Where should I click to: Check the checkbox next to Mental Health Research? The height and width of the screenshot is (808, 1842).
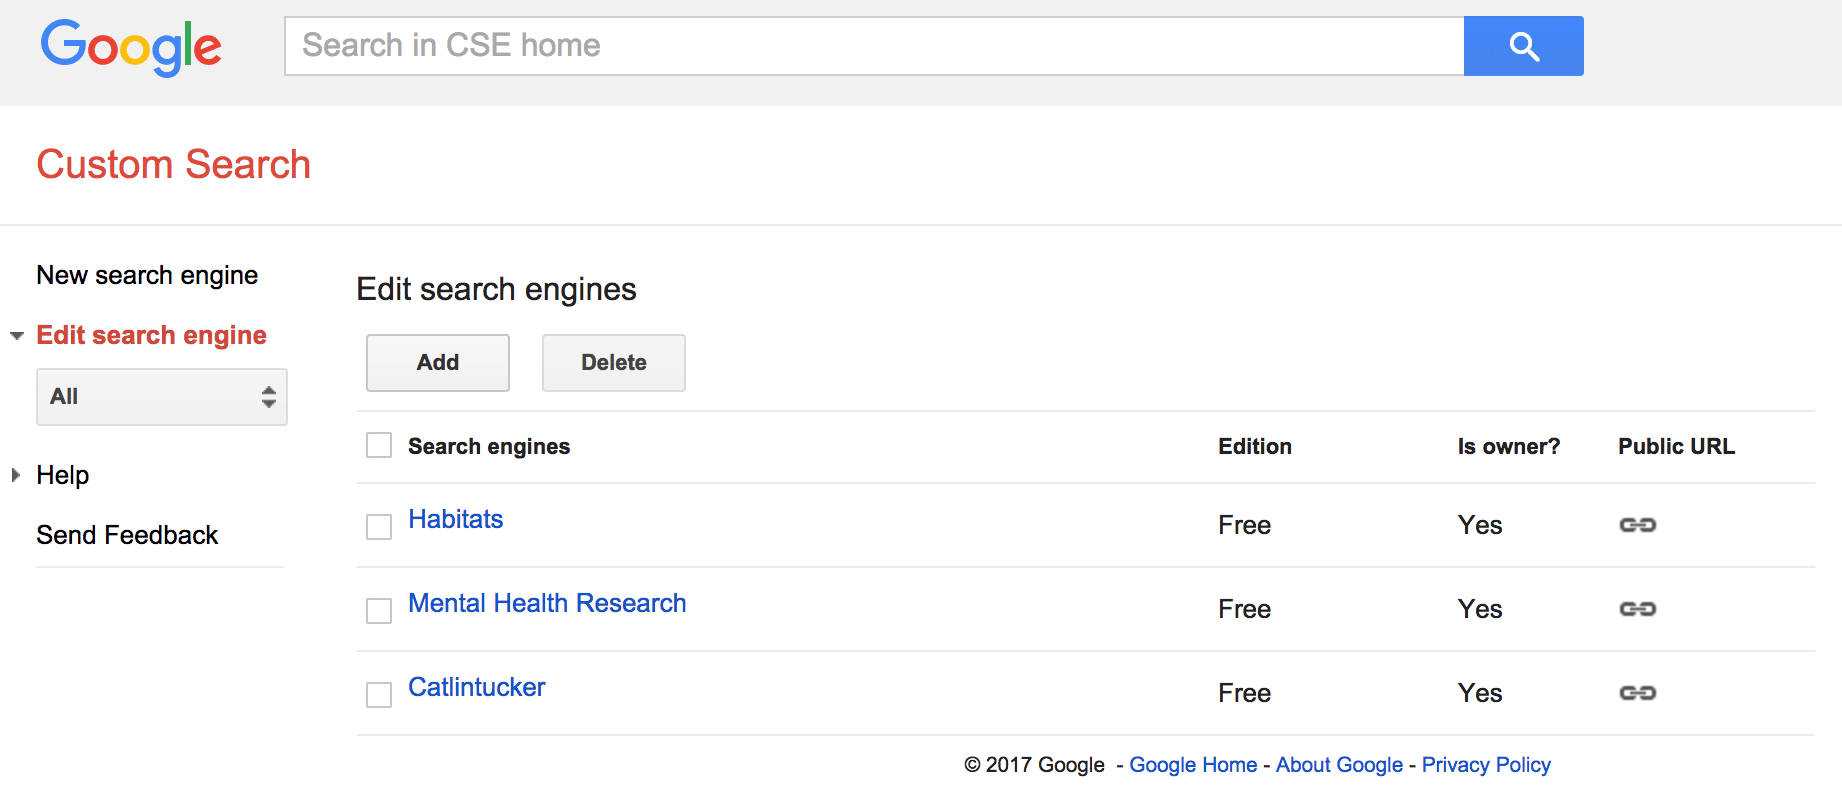pyautogui.click(x=378, y=609)
